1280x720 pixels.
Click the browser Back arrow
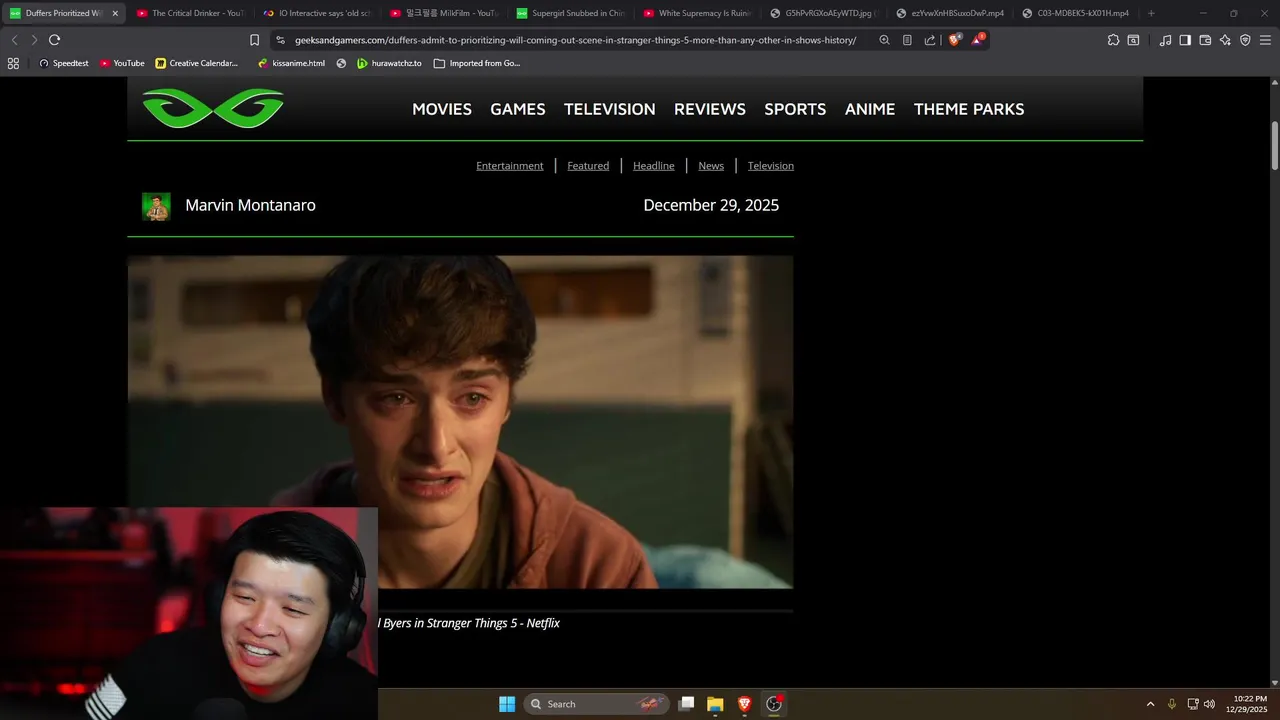14,40
